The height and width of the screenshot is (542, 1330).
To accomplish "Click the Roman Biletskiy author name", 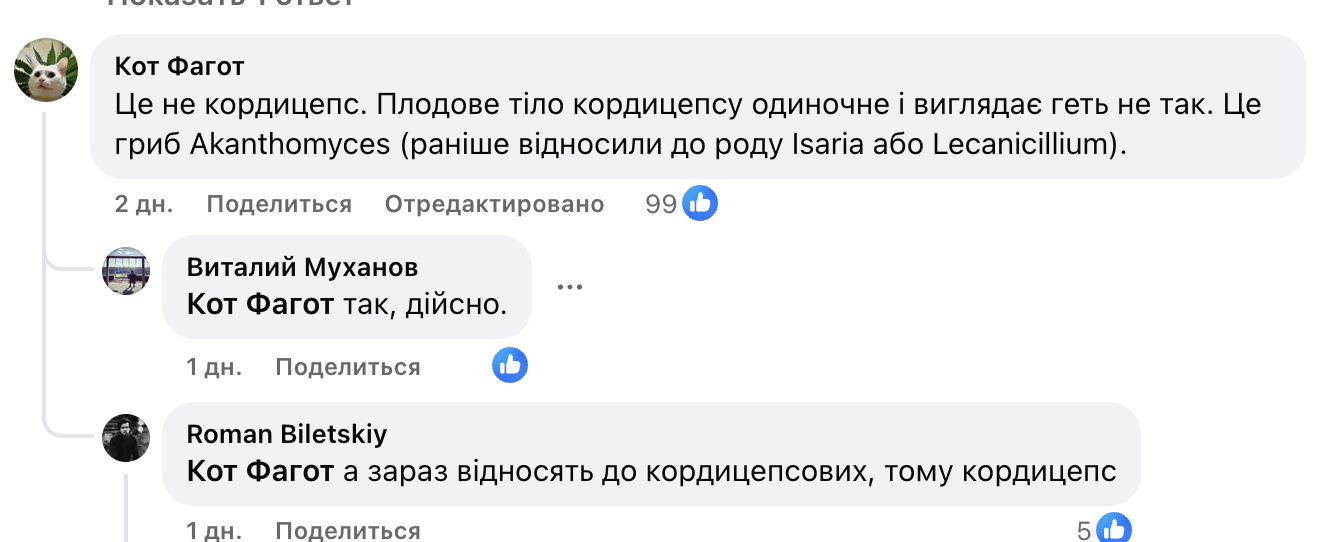I will pos(287,434).
